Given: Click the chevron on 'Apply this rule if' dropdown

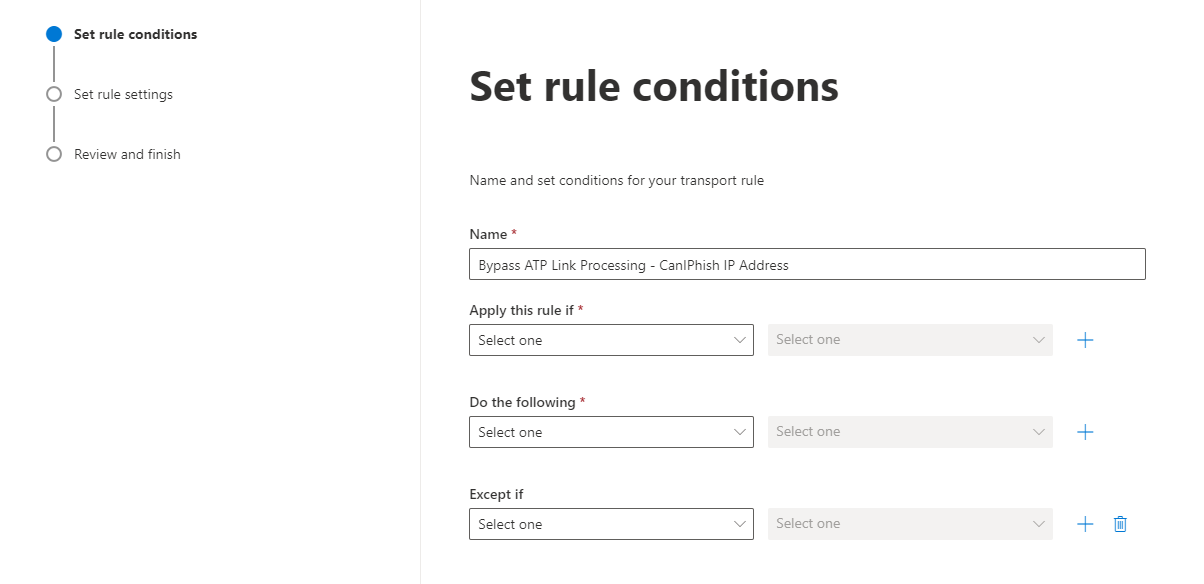Looking at the screenshot, I should coord(740,340).
